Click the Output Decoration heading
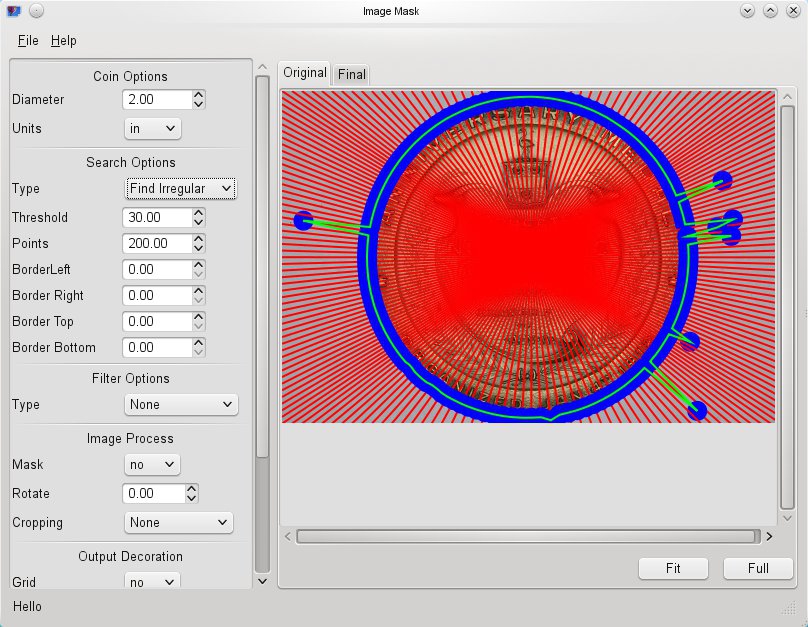808x627 pixels. 130,556
